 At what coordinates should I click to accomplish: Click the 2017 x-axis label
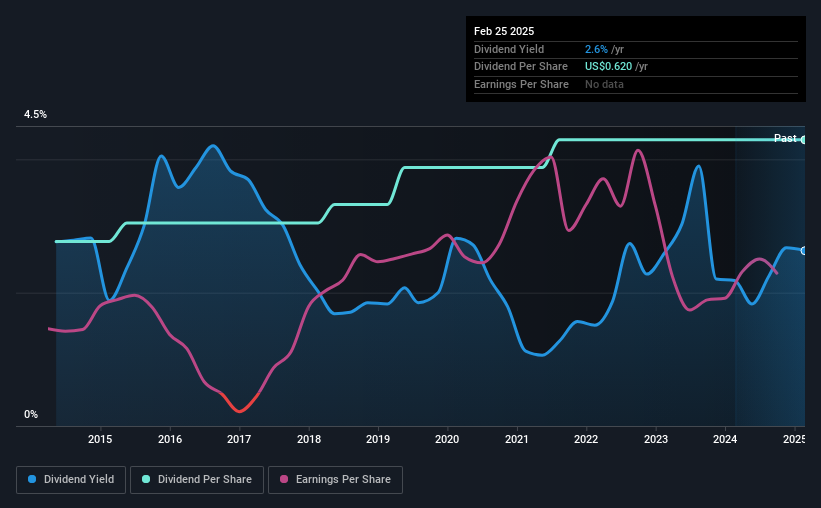click(239, 439)
